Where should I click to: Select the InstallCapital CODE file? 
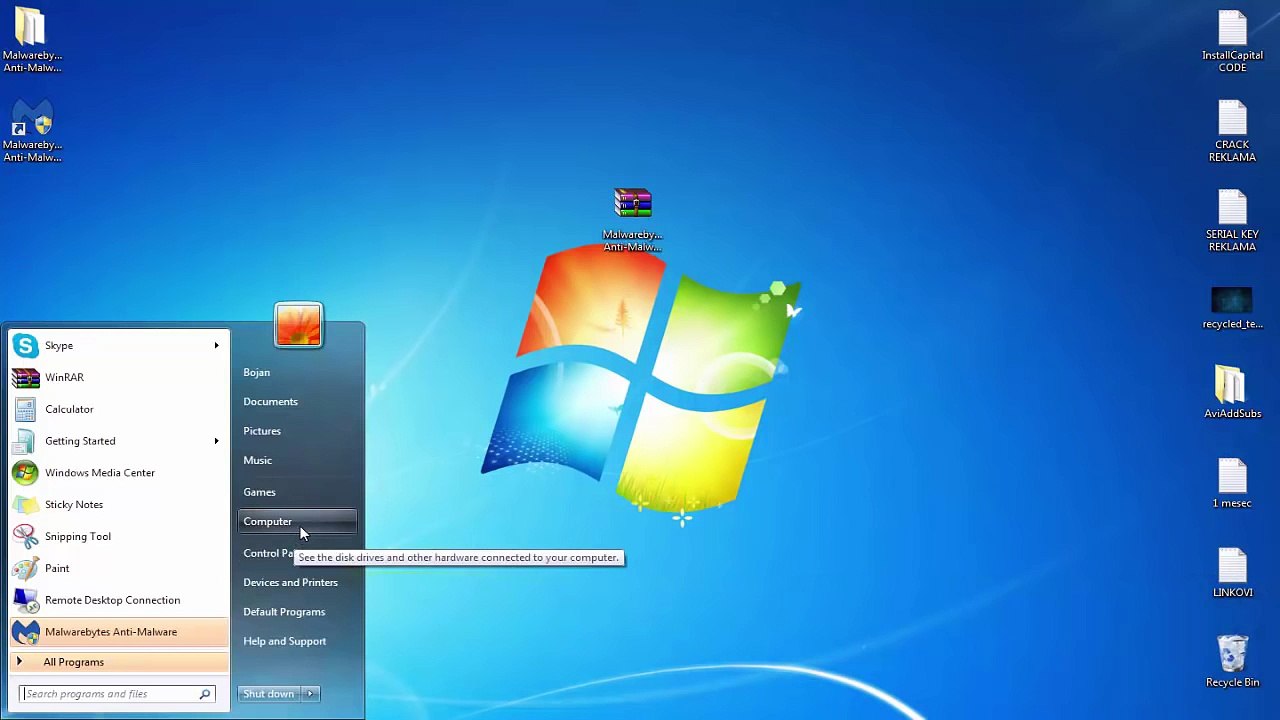click(1232, 41)
